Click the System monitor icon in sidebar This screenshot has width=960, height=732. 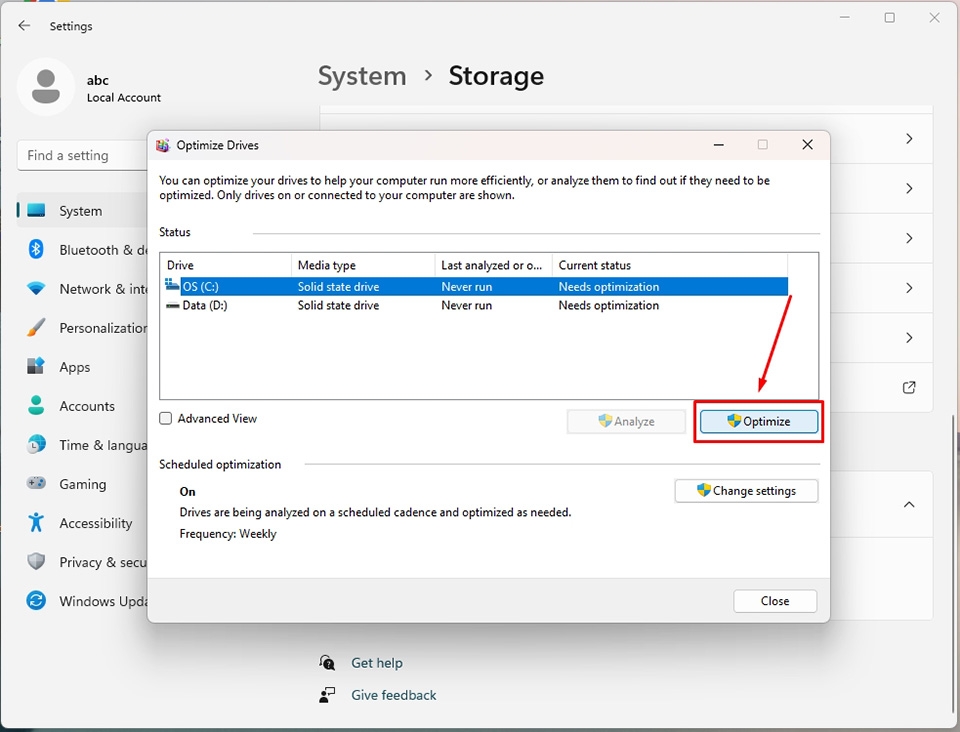click(x=36, y=211)
